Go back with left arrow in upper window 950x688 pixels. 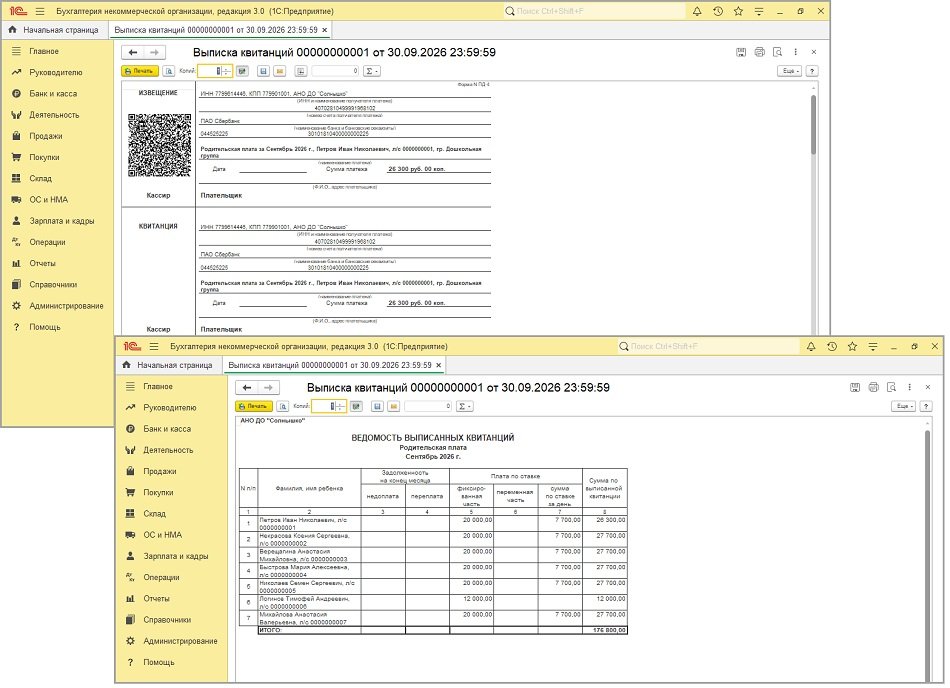point(133,53)
